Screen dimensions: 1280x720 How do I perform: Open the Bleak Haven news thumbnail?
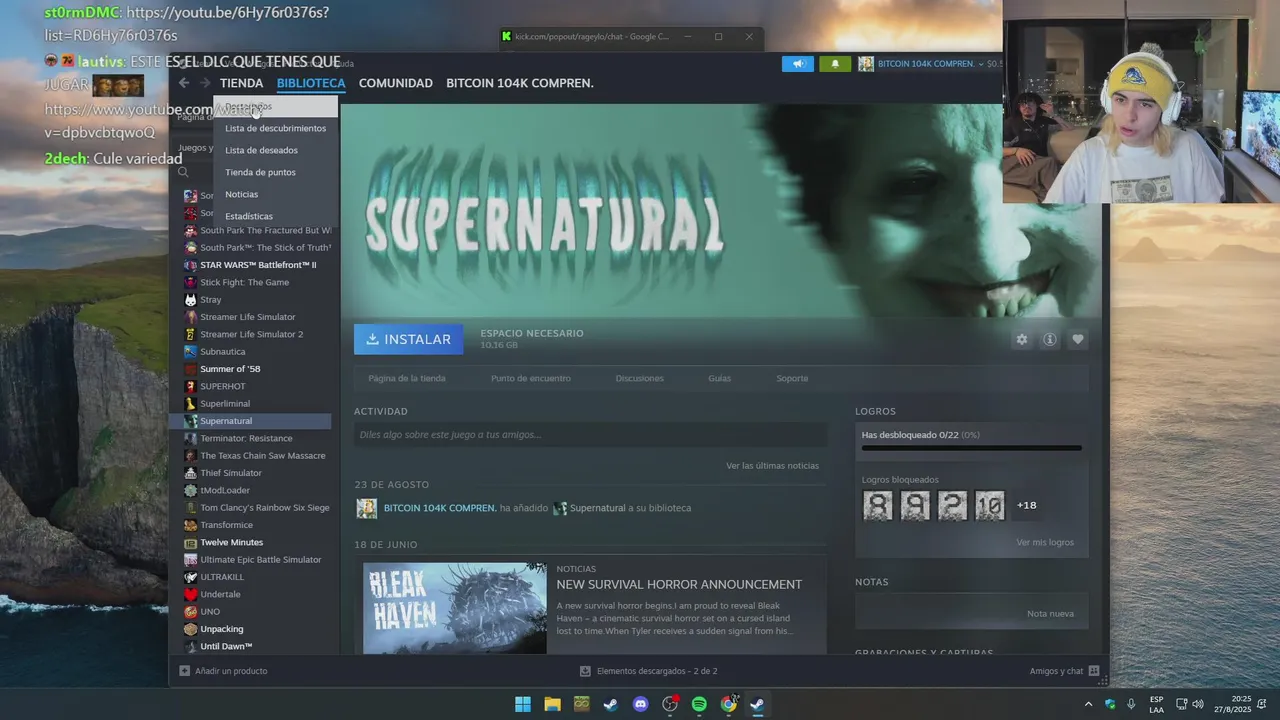(x=455, y=608)
